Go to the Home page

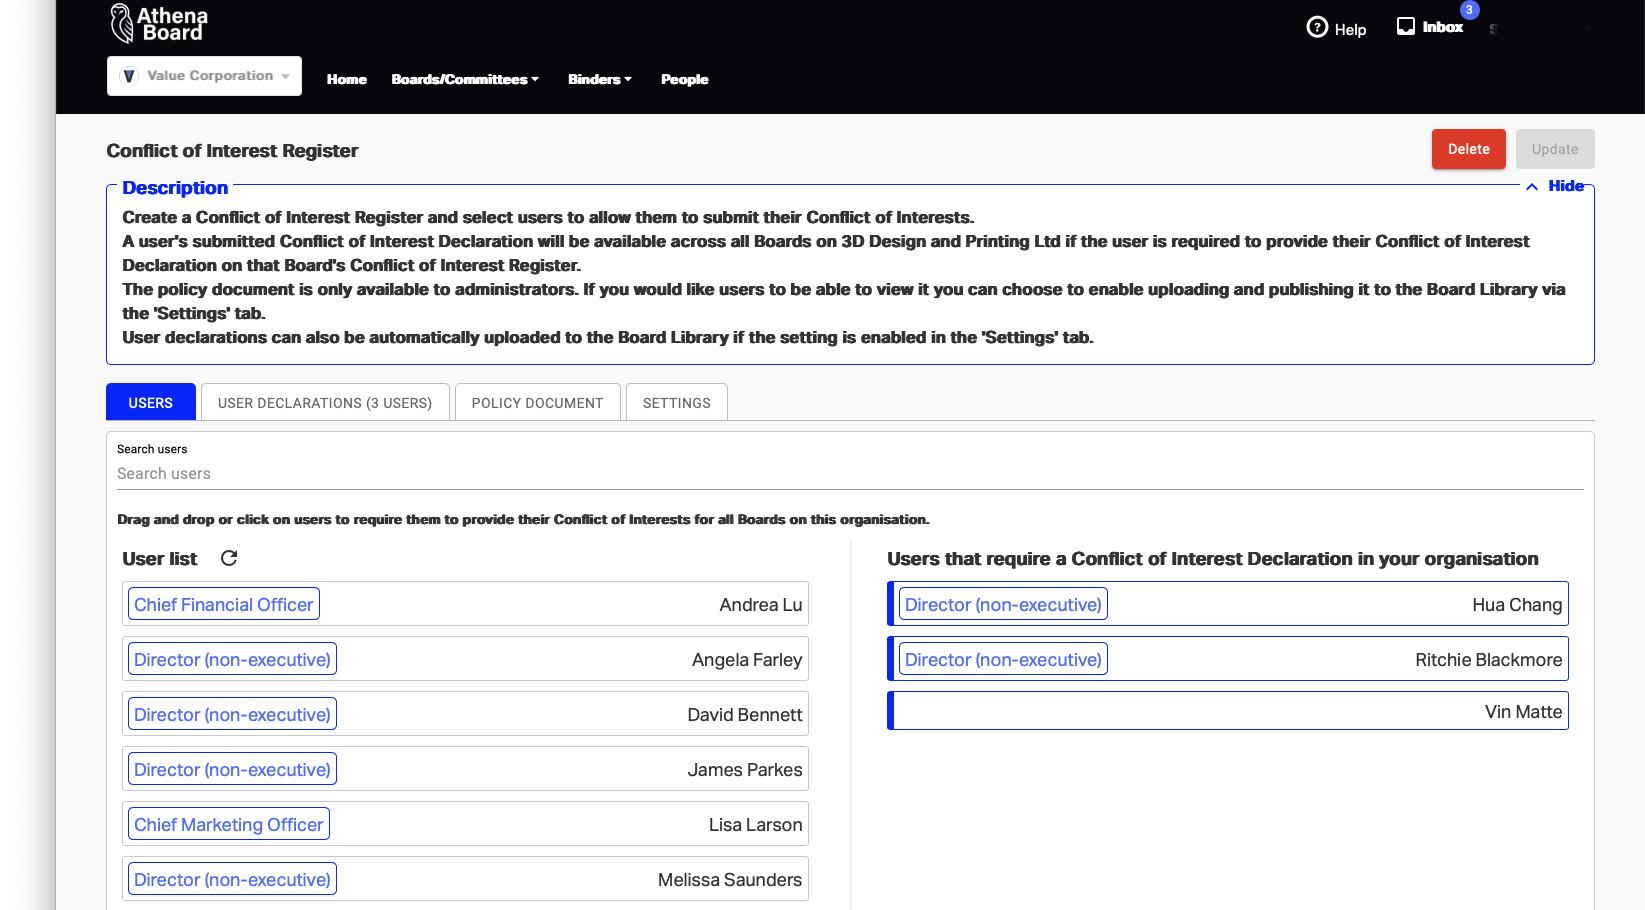tap(347, 79)
